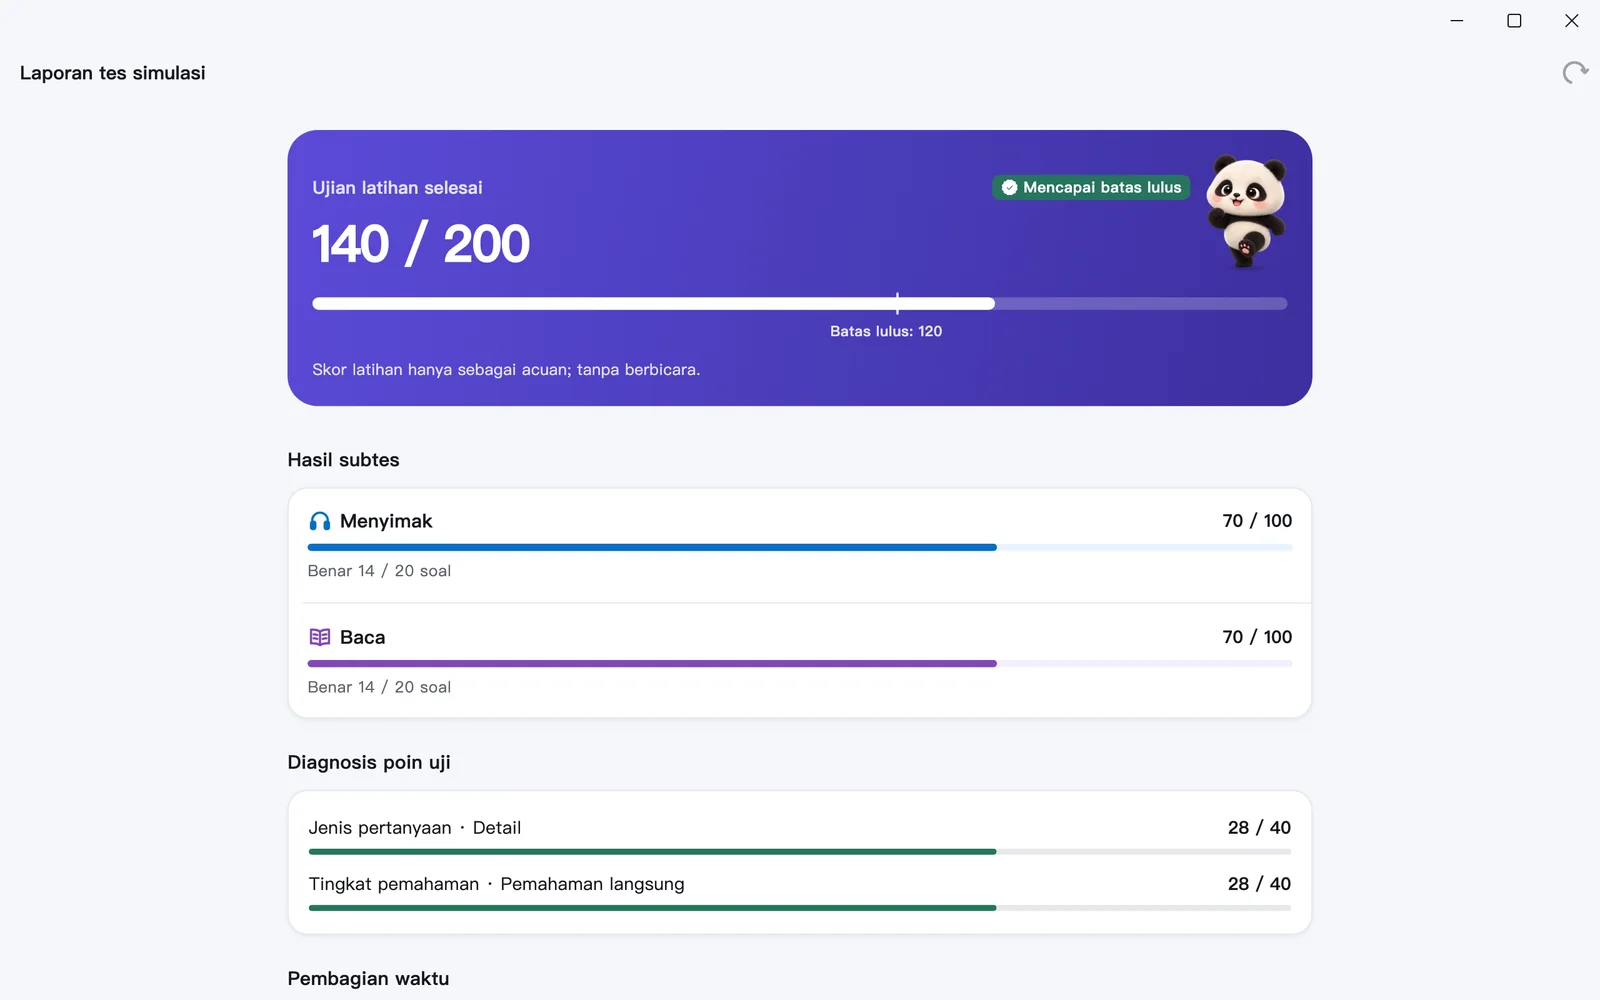This screenshot has width=1600, height=1000.
Task: Click the 'Laporan tes simulasi' title
Action: [x=113, y=73]
